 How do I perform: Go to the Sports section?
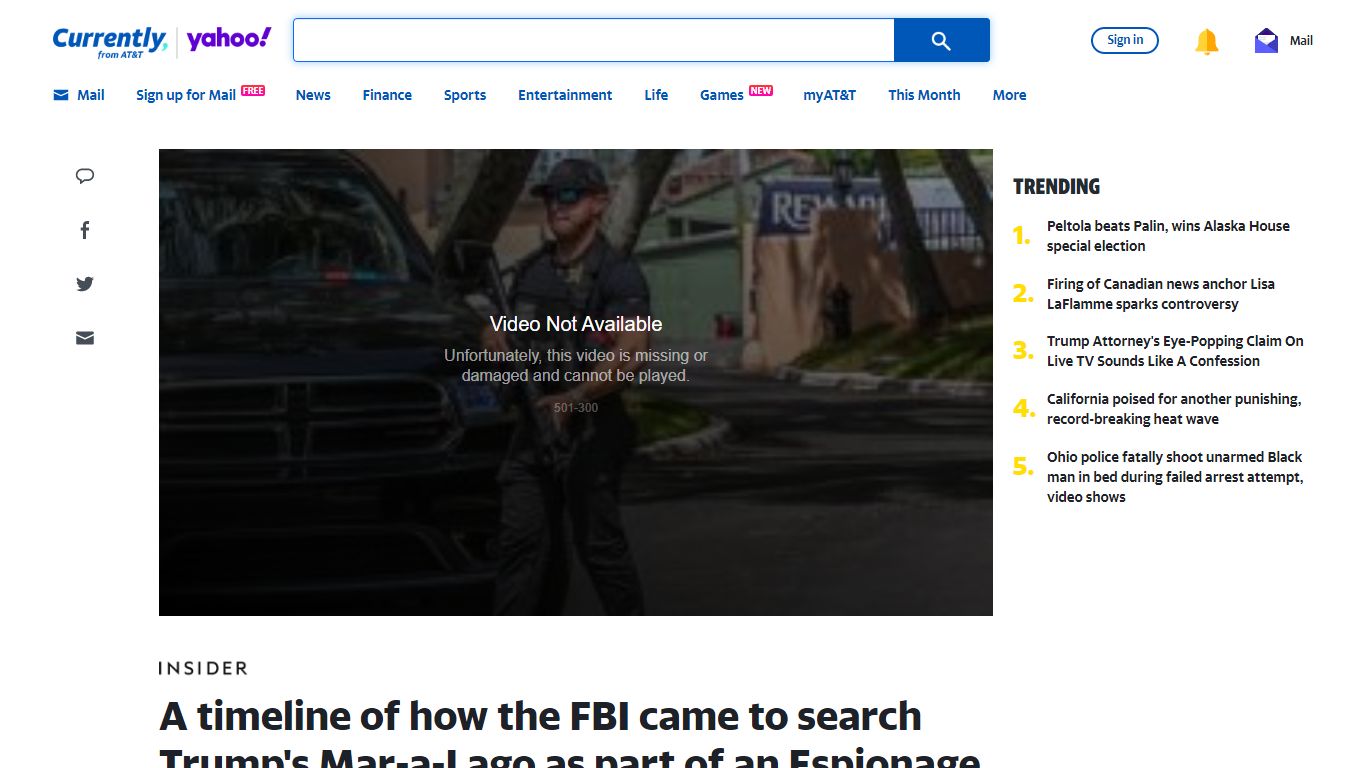(x=465, y=95)
